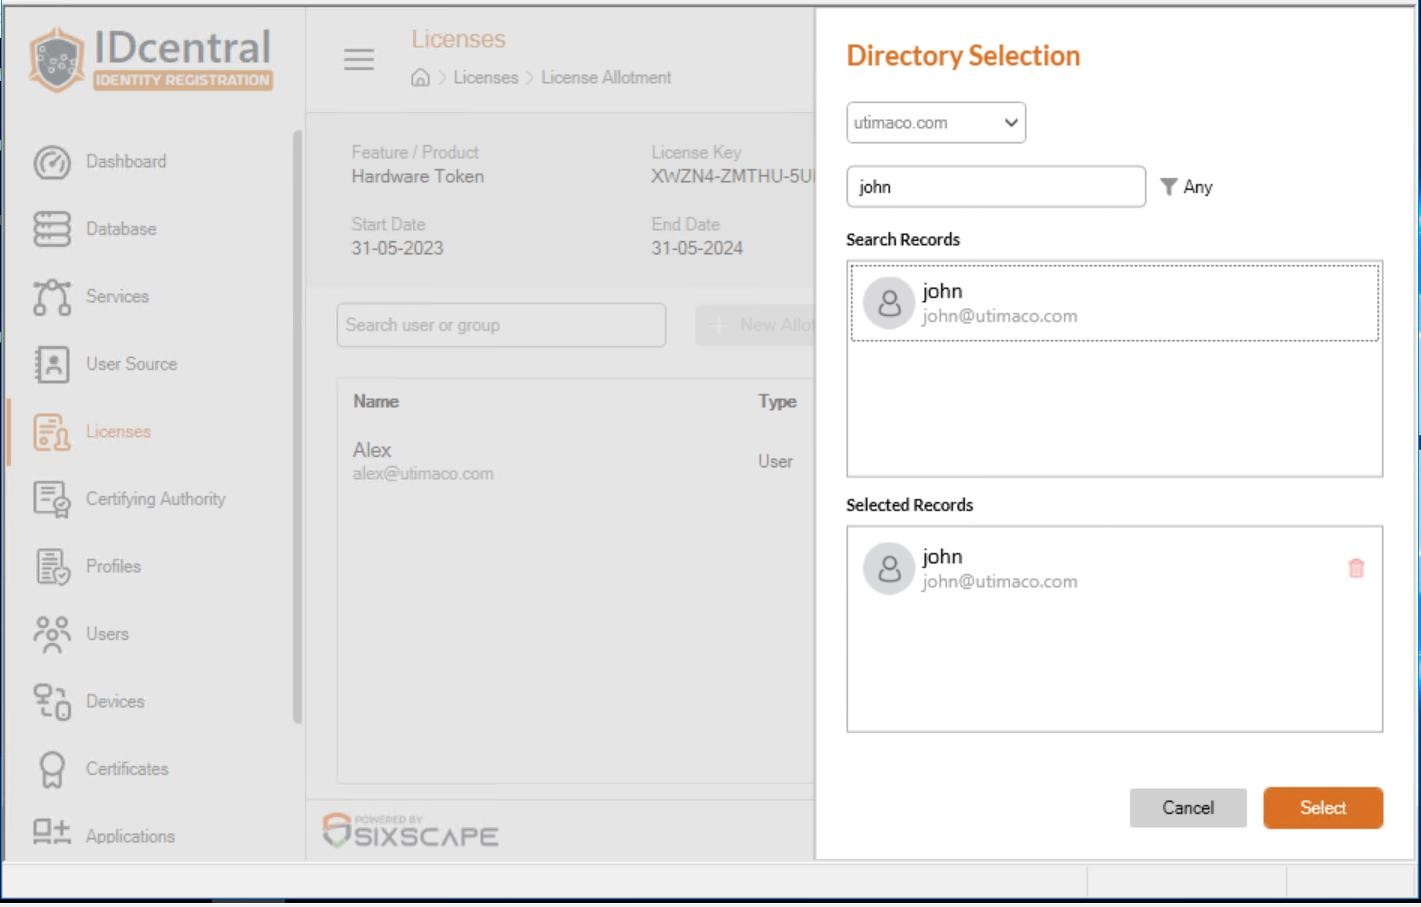
Task: Click Licenses breadcrumb link
Action: tap(486, 78)
